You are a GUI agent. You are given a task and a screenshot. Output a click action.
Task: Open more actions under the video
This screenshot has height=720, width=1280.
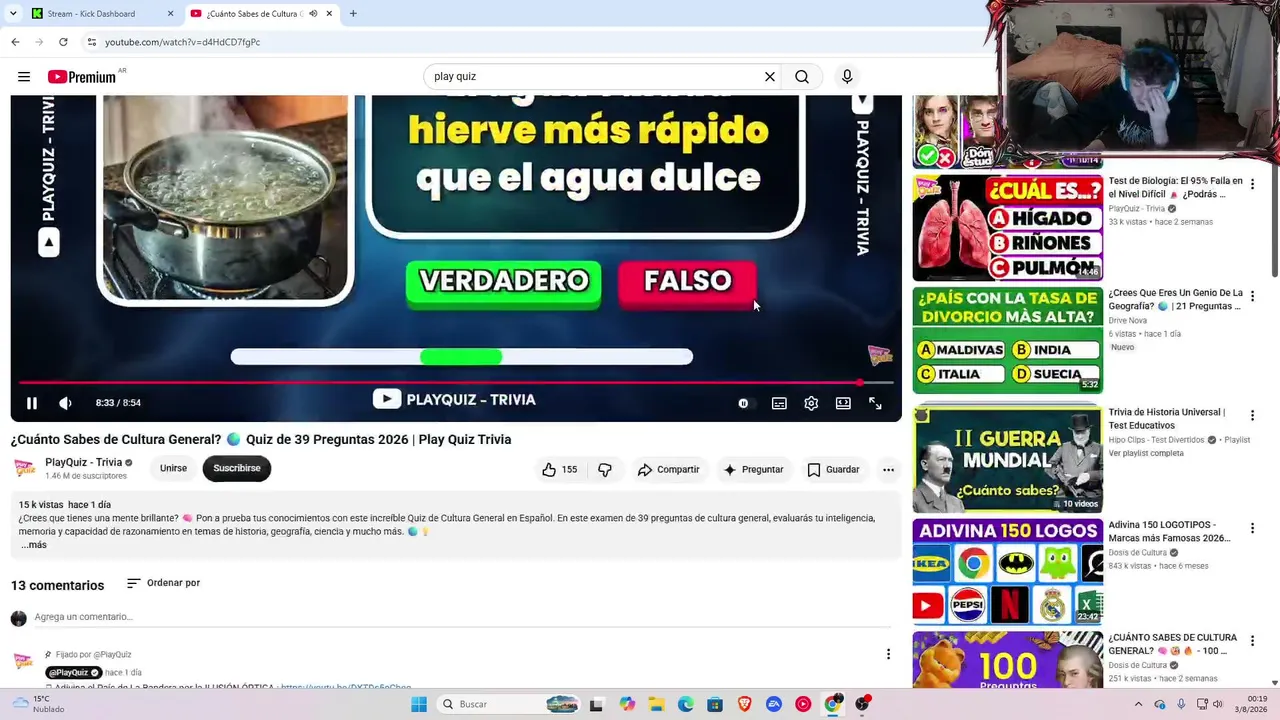[x=888, y=469]
